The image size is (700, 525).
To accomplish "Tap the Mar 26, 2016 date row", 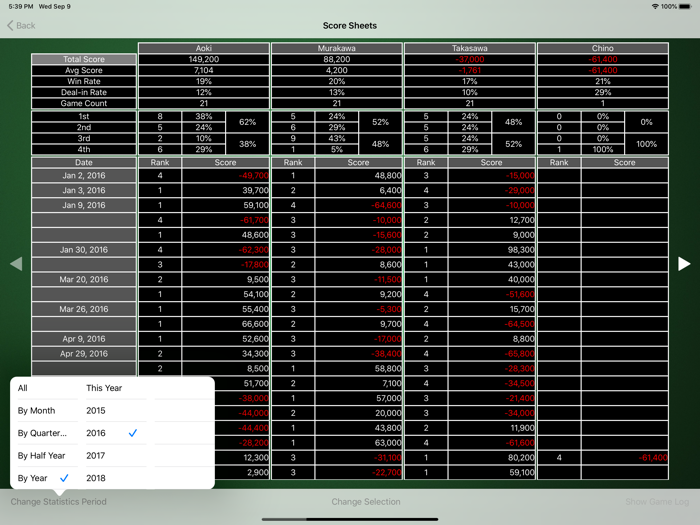I will (x=83, y=309).
